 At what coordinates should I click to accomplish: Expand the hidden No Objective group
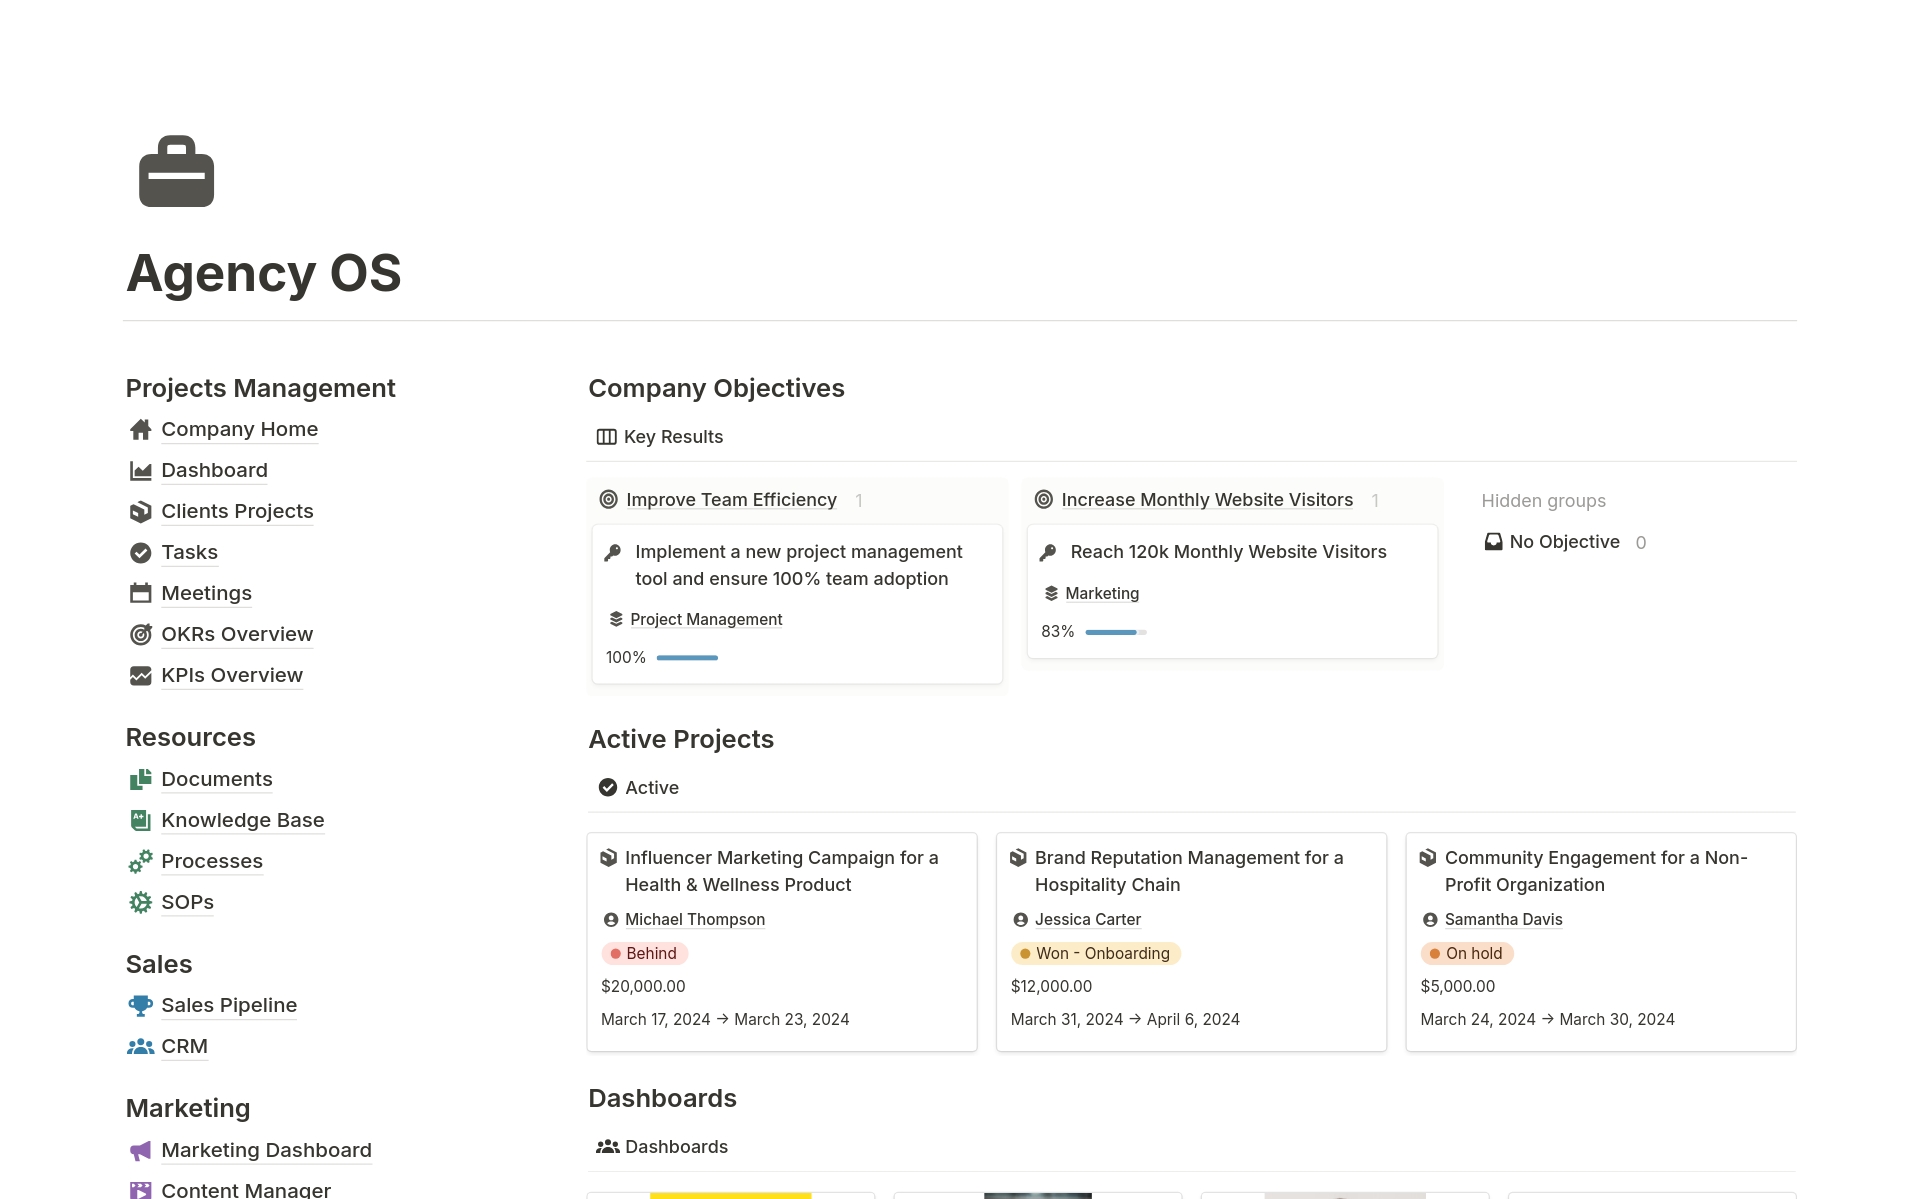coord(1563,542)
